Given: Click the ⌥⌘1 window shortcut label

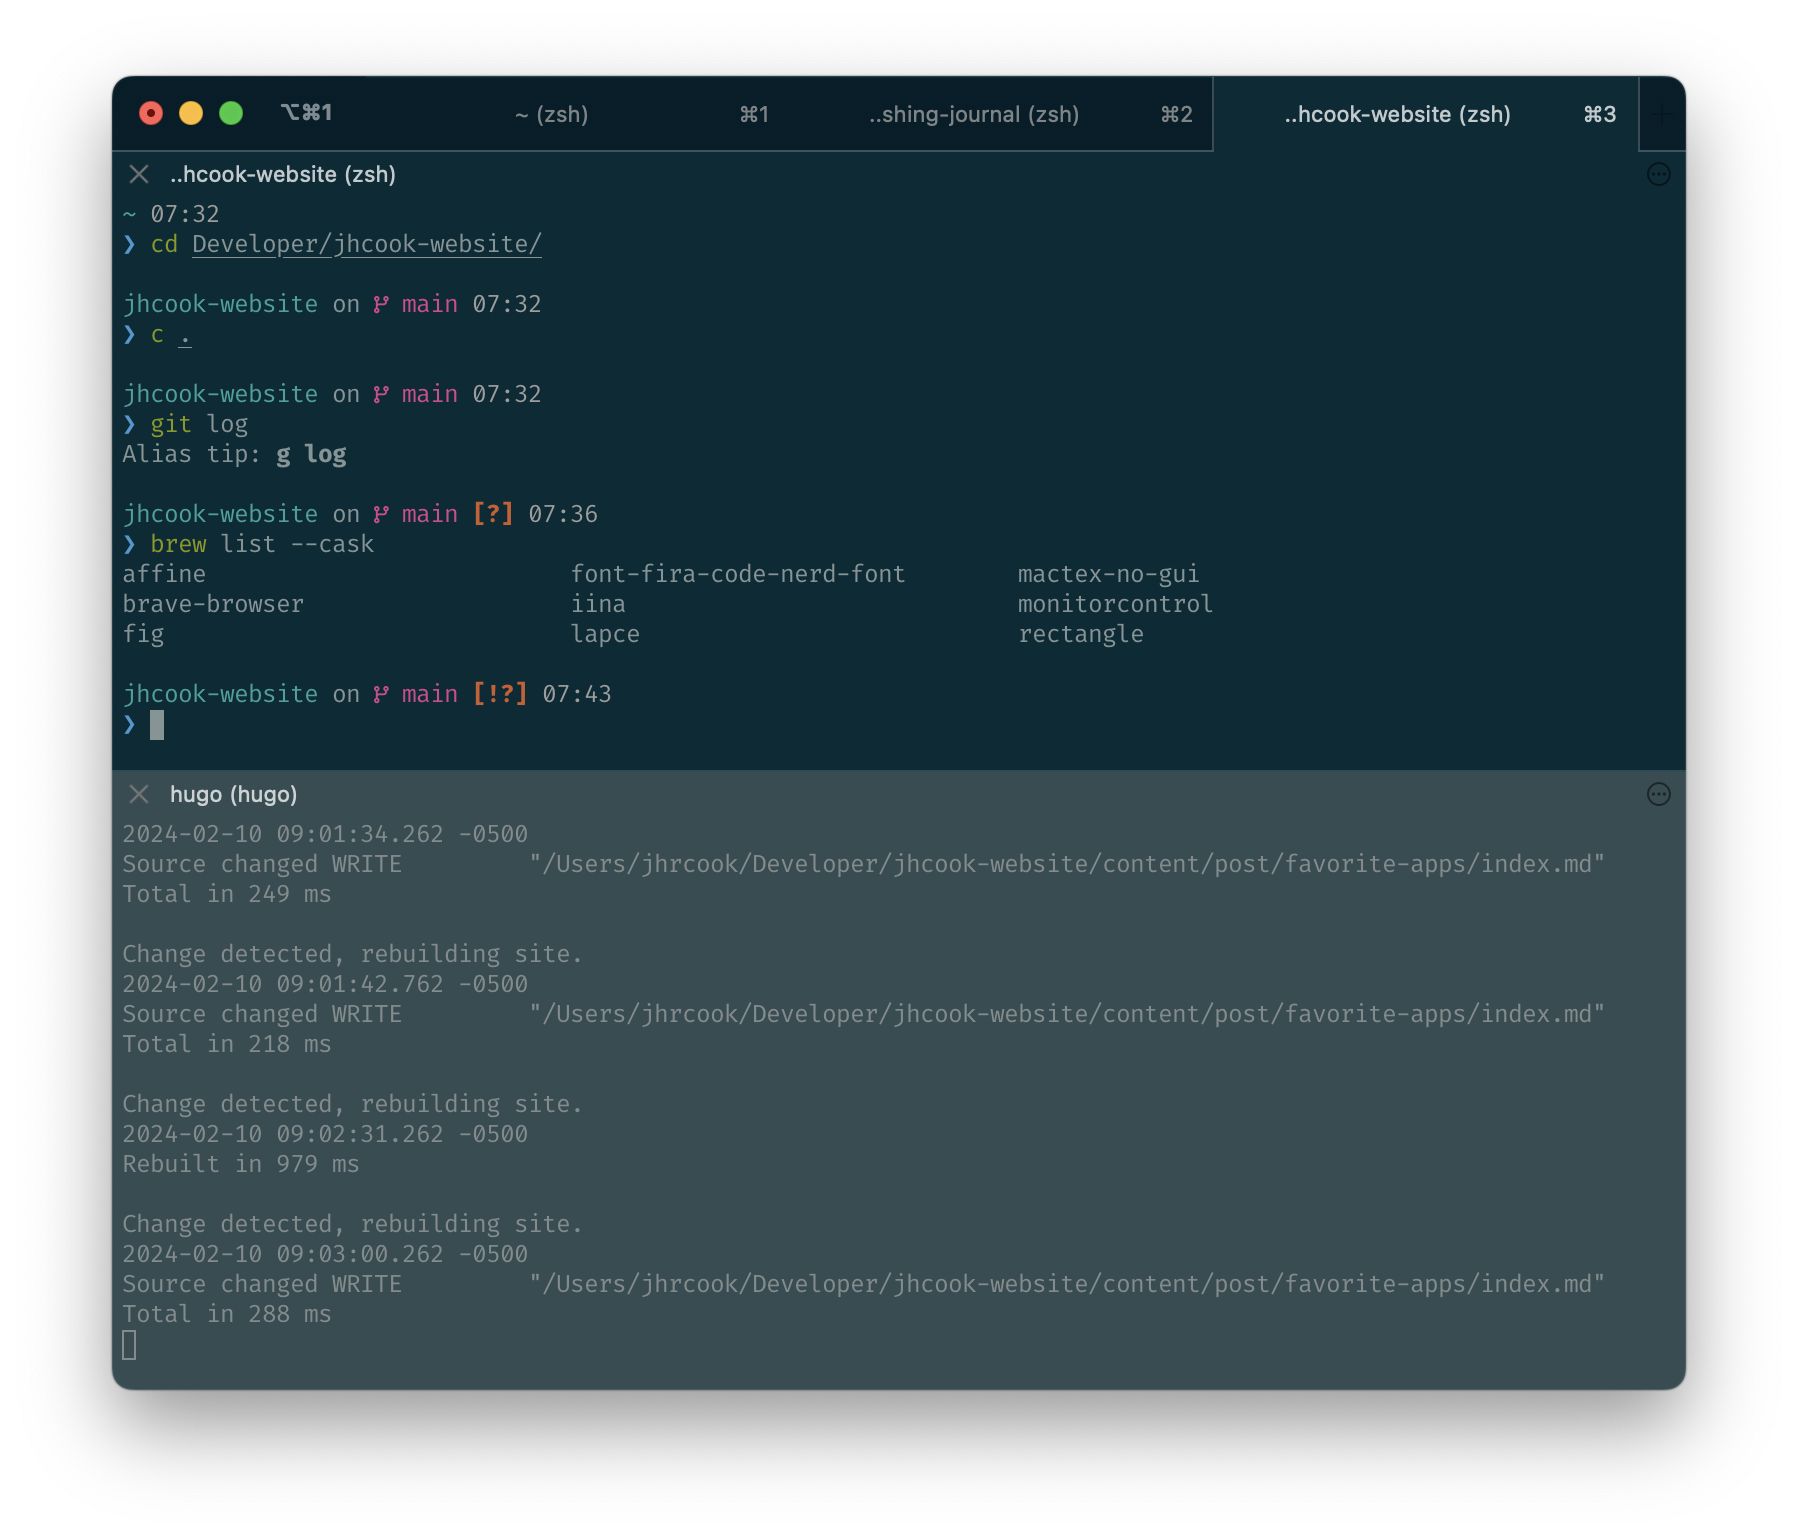Looking at the screenshot, I should pos(306,113).
